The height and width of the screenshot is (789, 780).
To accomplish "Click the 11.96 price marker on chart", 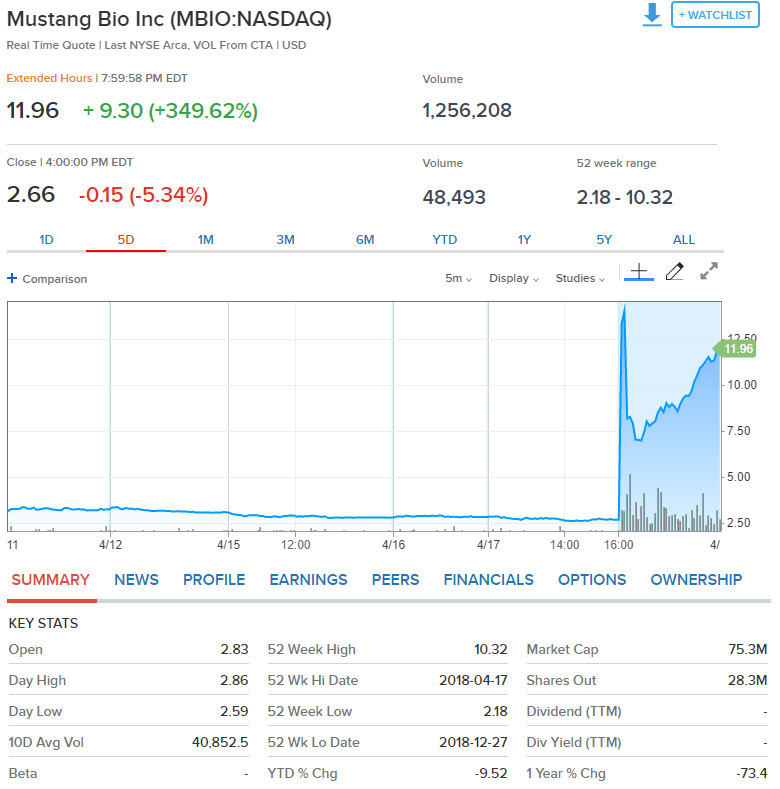I will pos(735,349).
